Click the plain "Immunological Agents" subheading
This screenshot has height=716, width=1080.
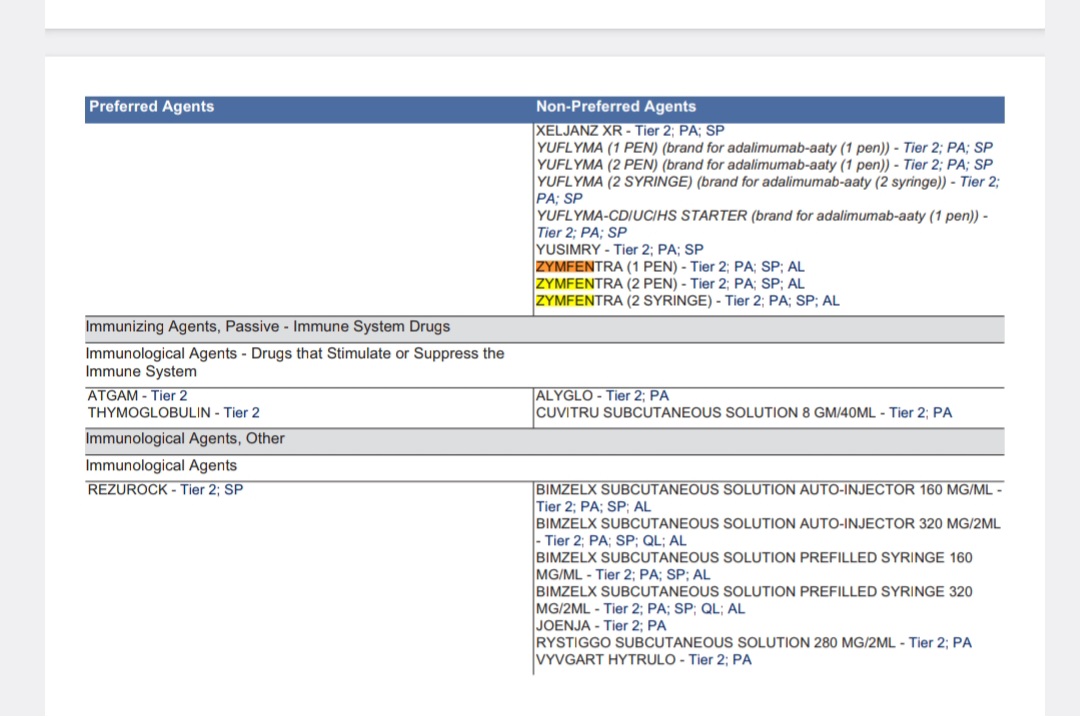161,466
